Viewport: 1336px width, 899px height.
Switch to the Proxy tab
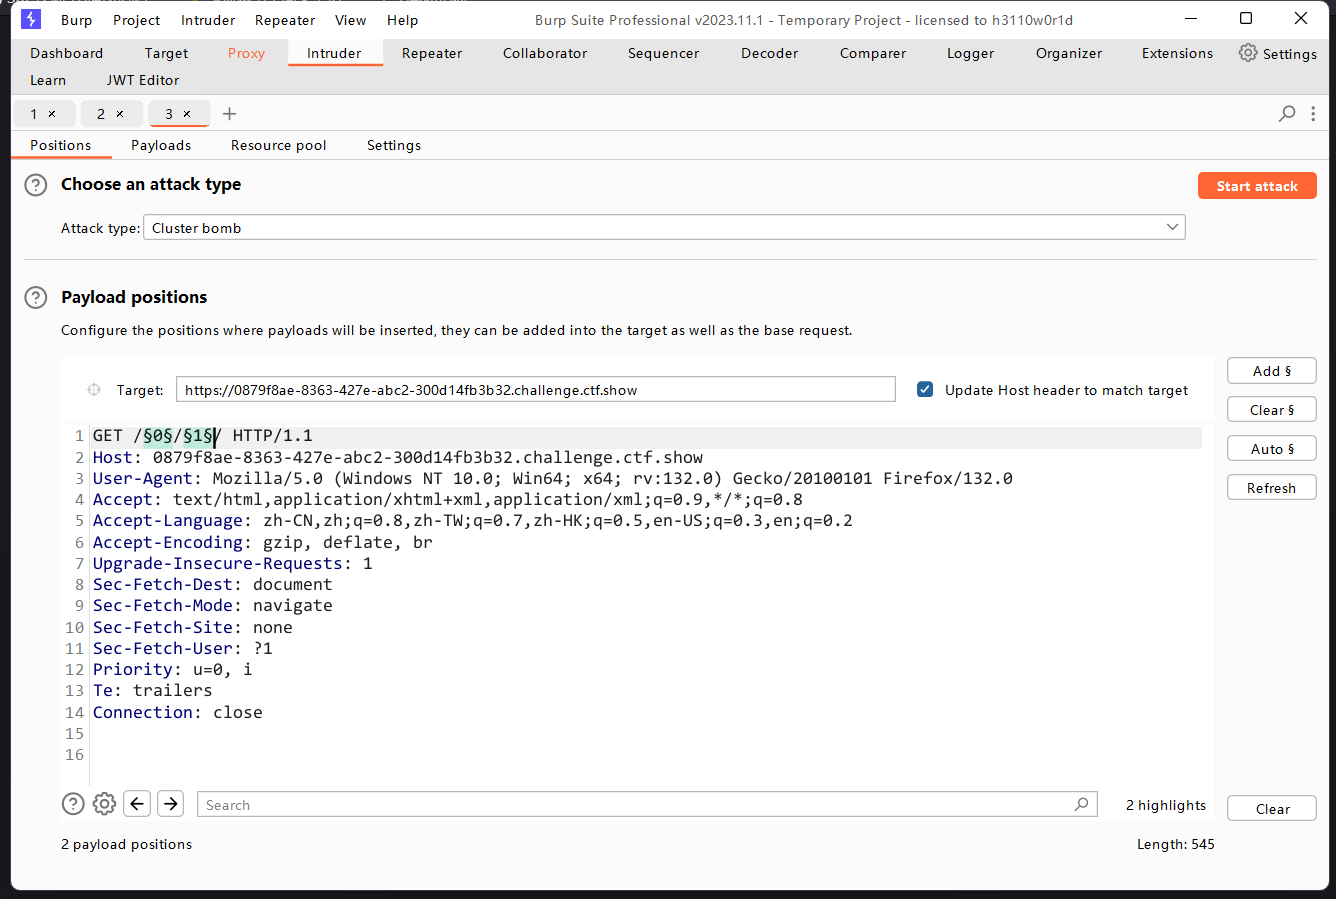coord(246,53)
